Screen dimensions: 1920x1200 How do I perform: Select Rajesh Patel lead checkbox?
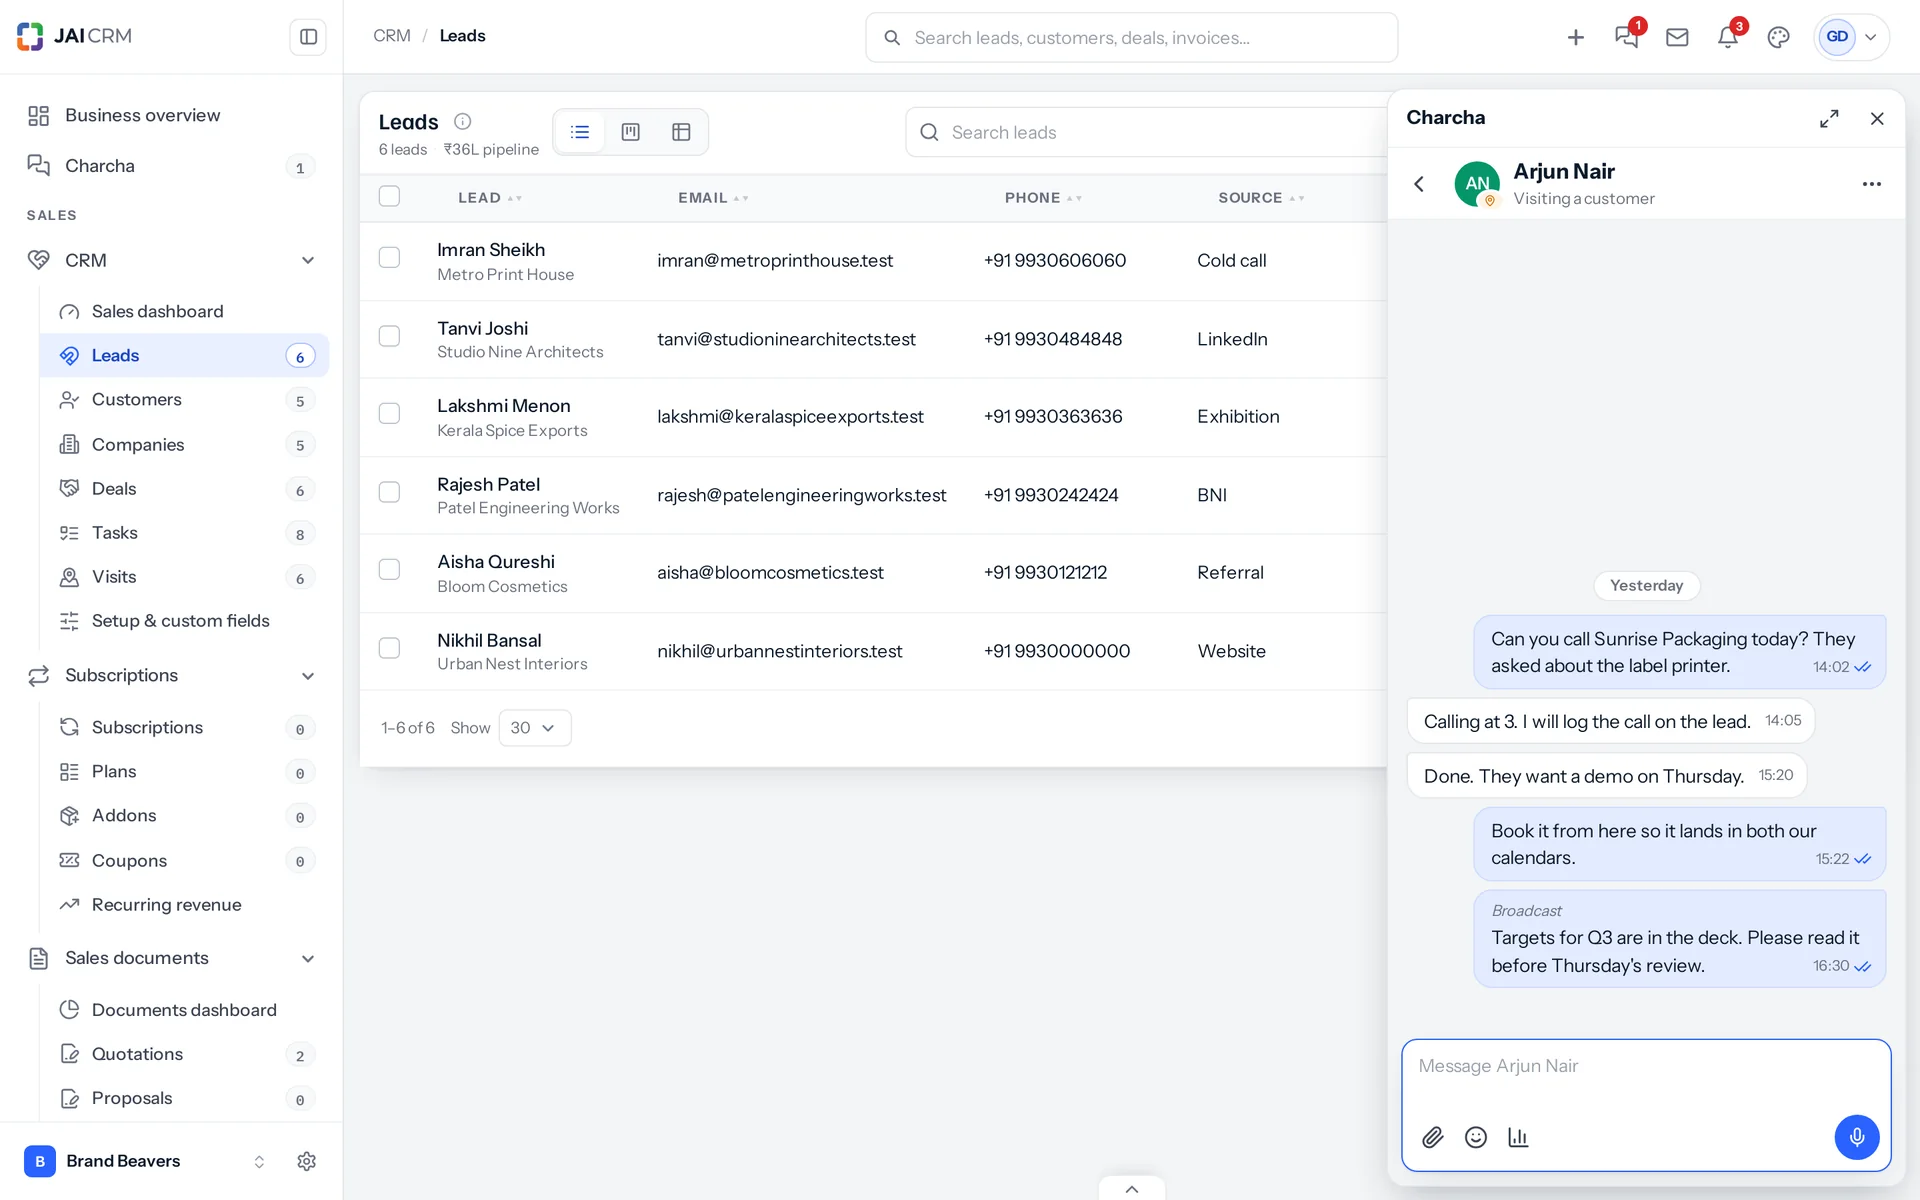[389, 492]
